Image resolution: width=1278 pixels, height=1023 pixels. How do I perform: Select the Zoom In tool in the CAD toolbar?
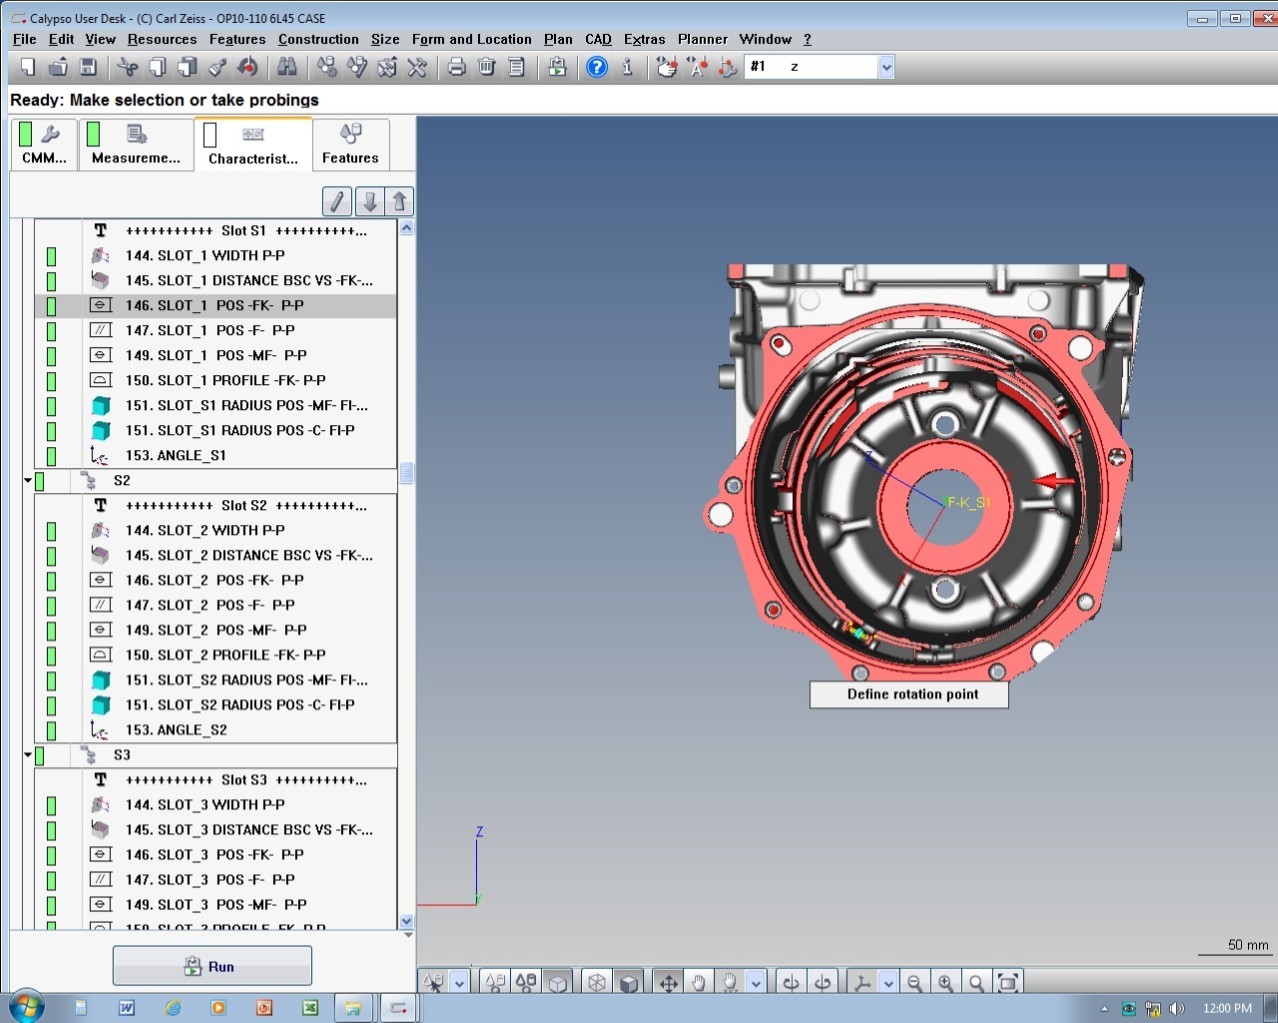coord(946,982)
